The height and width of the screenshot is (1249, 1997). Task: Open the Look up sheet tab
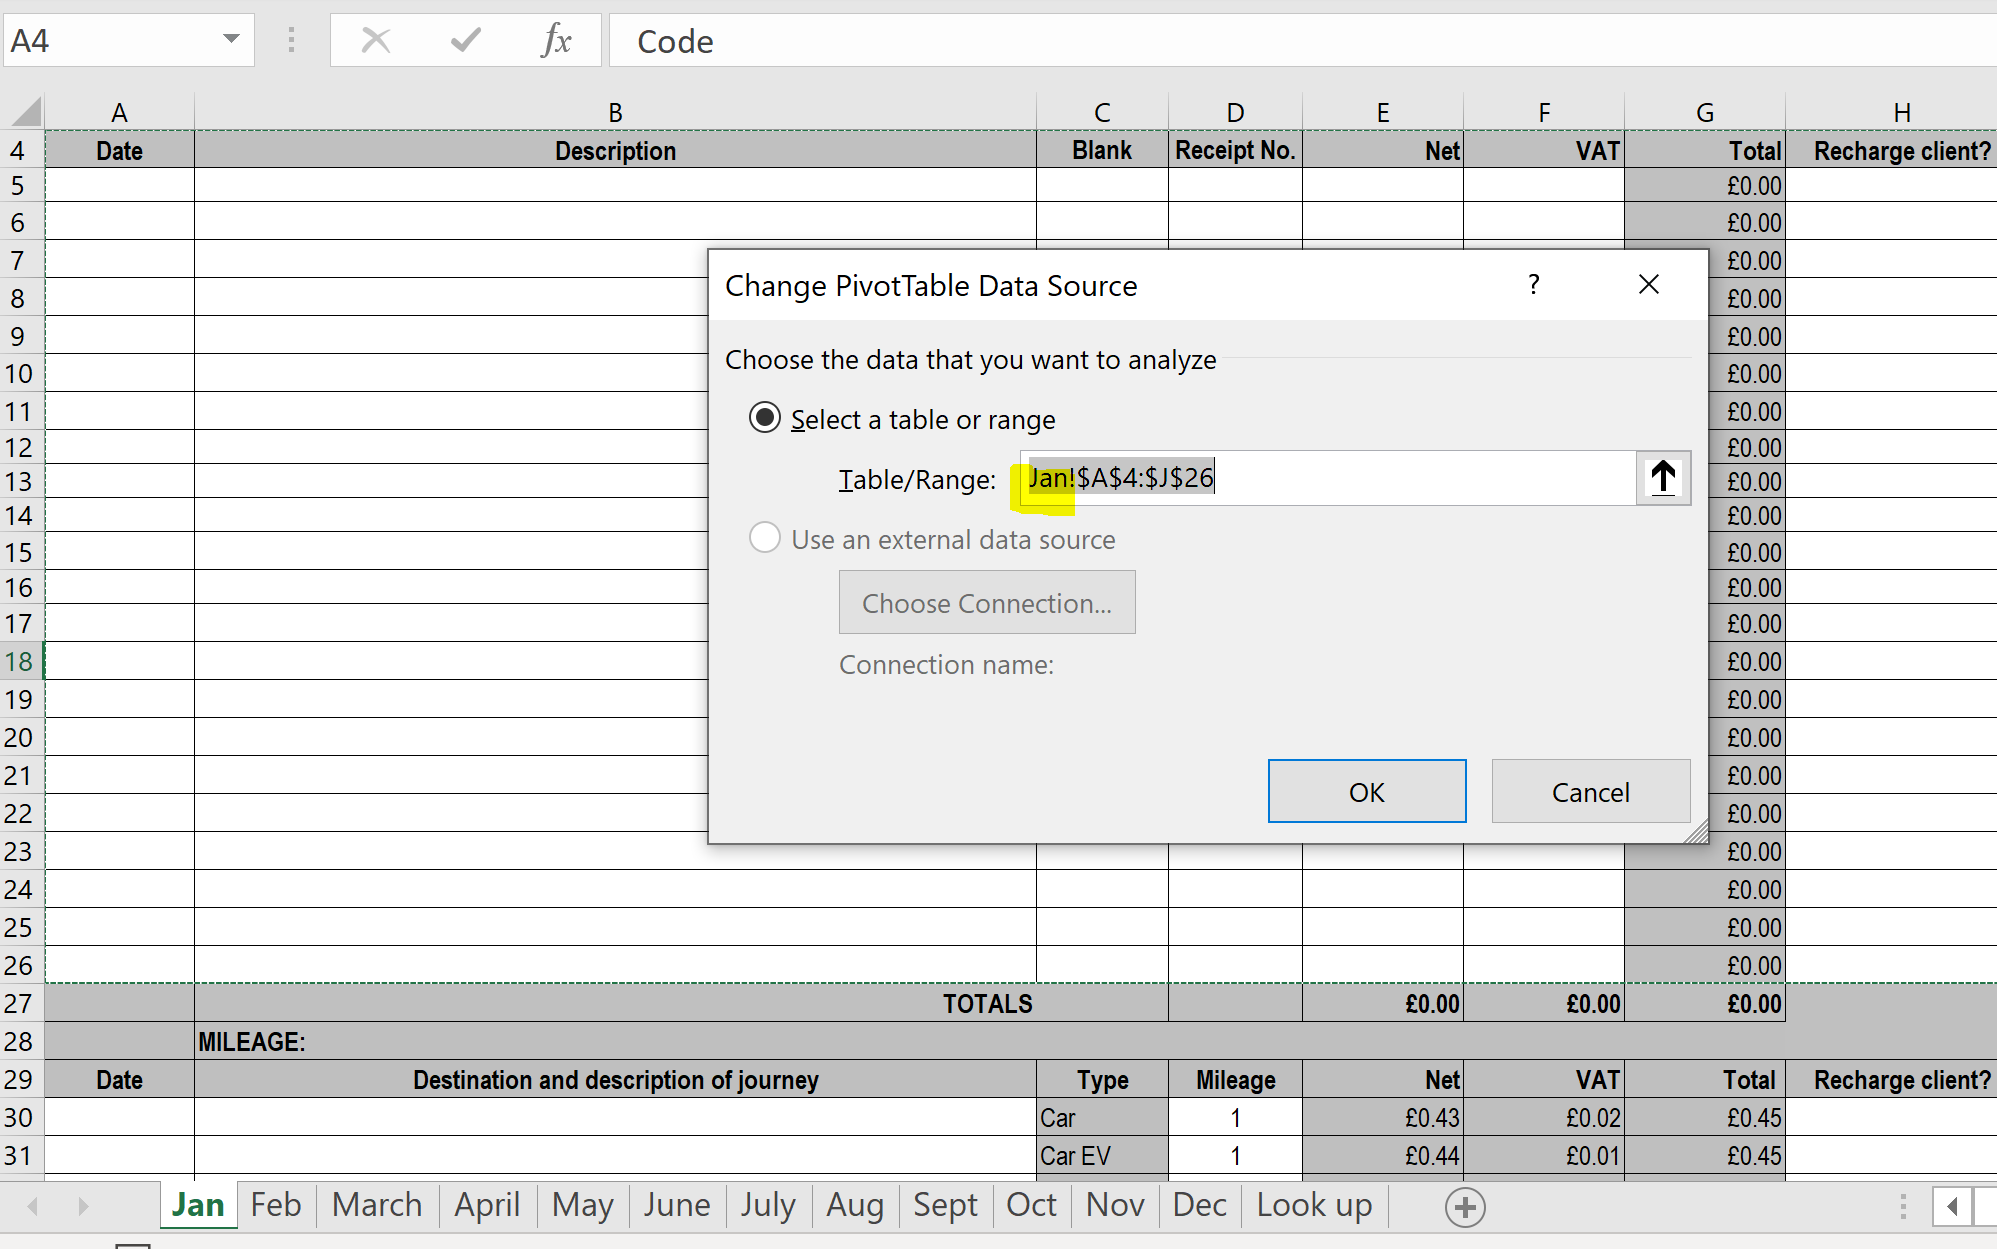pyautogui.click(x=1314, y=1205)
